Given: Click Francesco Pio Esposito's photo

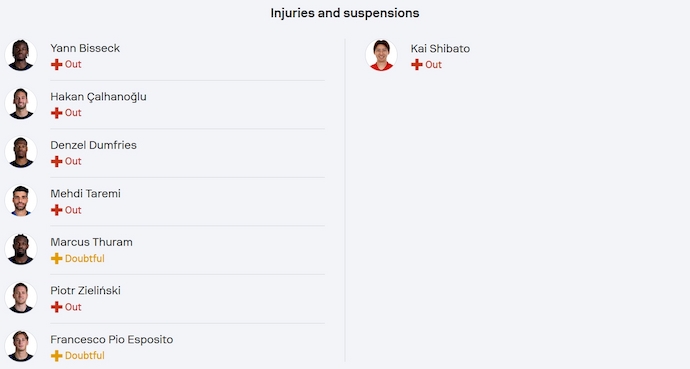Looking at the screenshot, I should tap(21, 346).
